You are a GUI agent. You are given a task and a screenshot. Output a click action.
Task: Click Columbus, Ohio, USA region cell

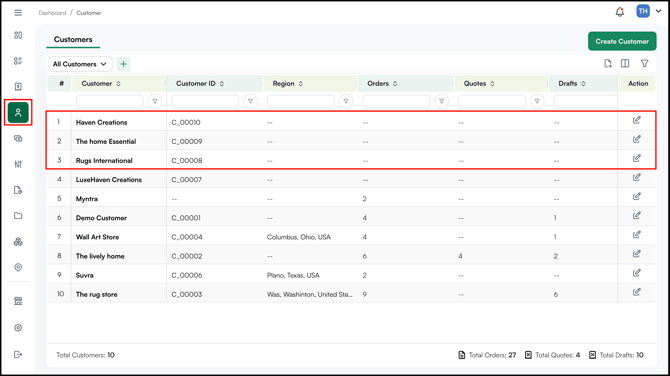pos(299,237)
